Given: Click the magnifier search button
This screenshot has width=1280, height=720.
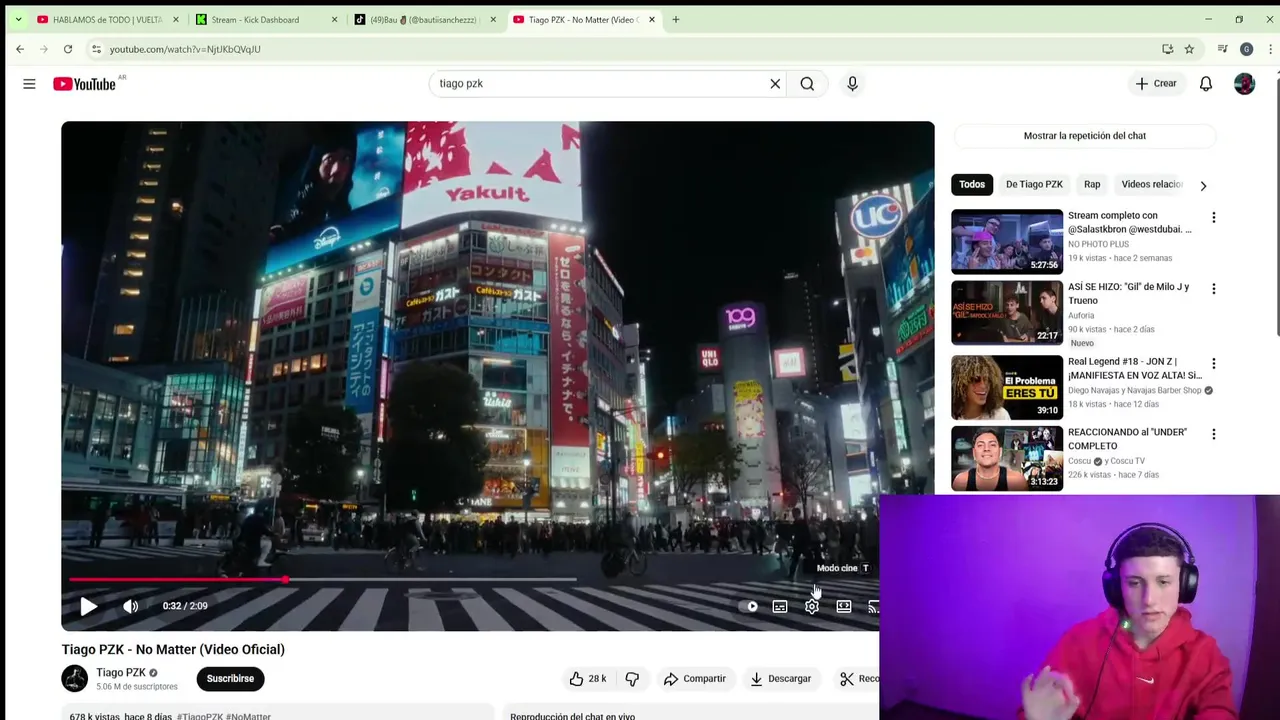Looking at the screenshot, I should click(x=807, y=84).
